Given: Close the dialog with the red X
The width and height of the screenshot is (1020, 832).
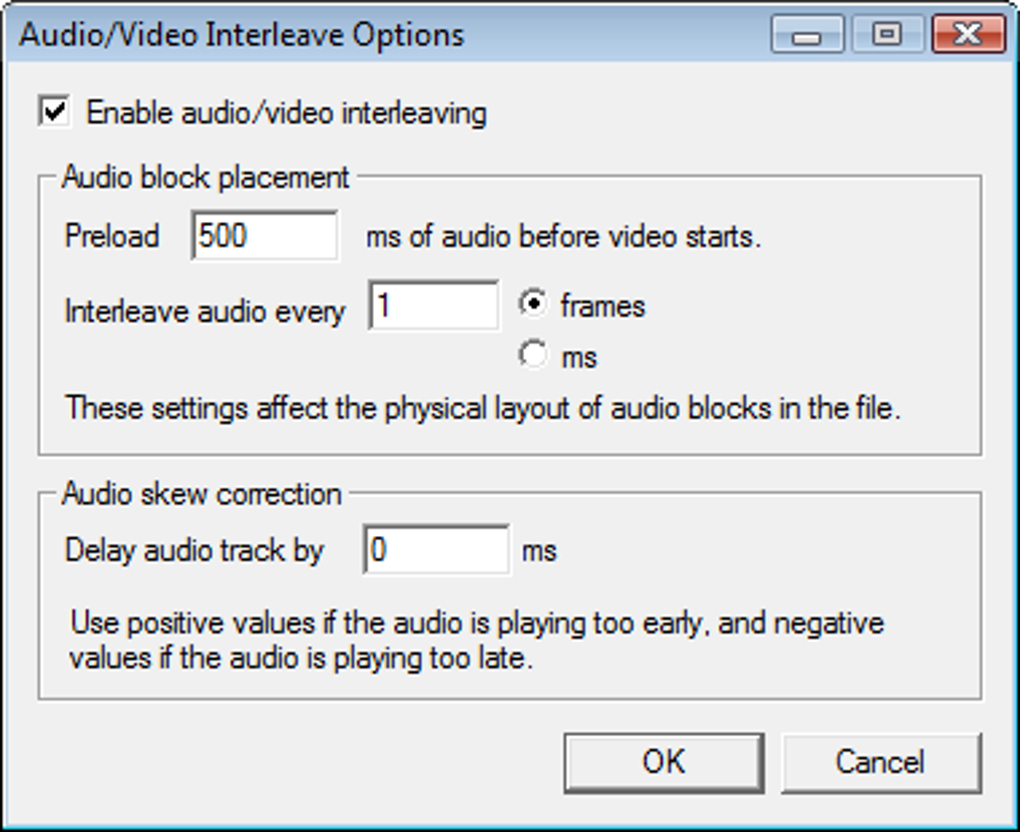Looking at the screenshot, I should click(968, 35).
